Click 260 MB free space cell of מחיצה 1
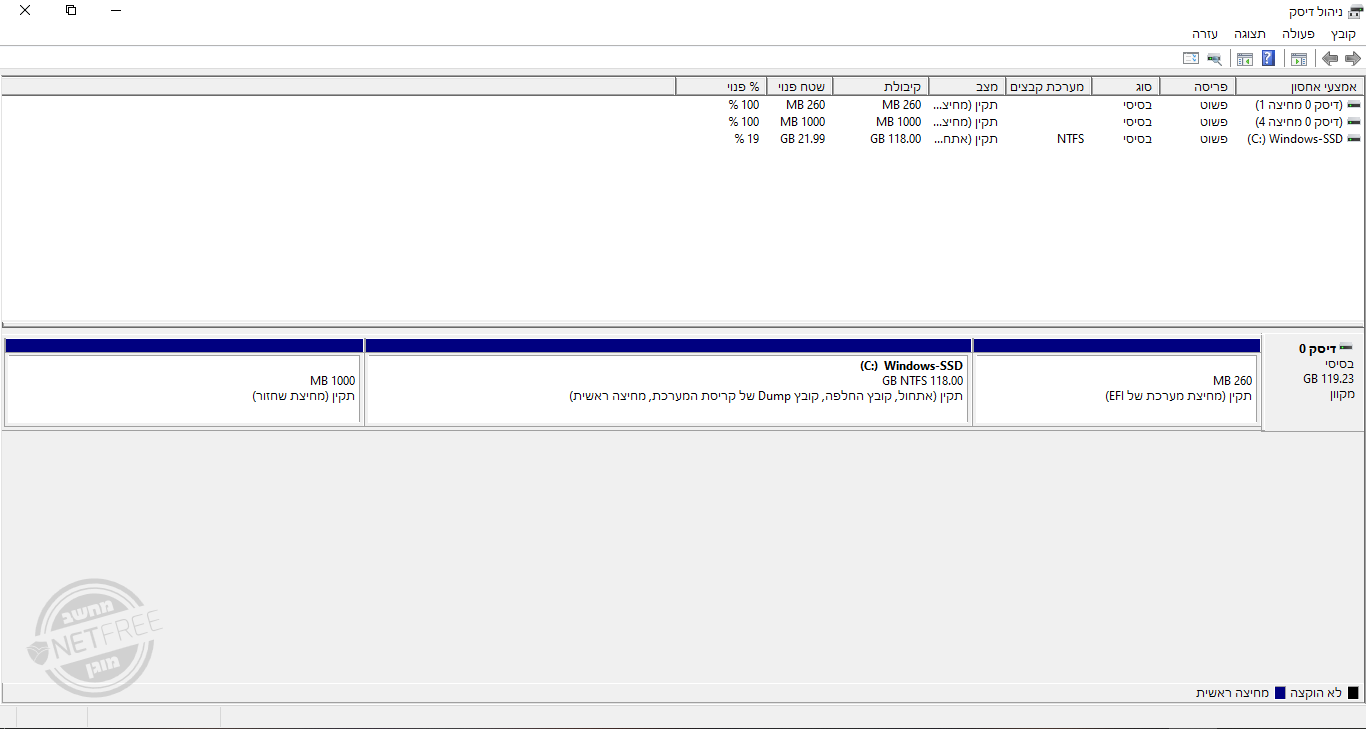 pyautogui.click(x=806, y=105)
